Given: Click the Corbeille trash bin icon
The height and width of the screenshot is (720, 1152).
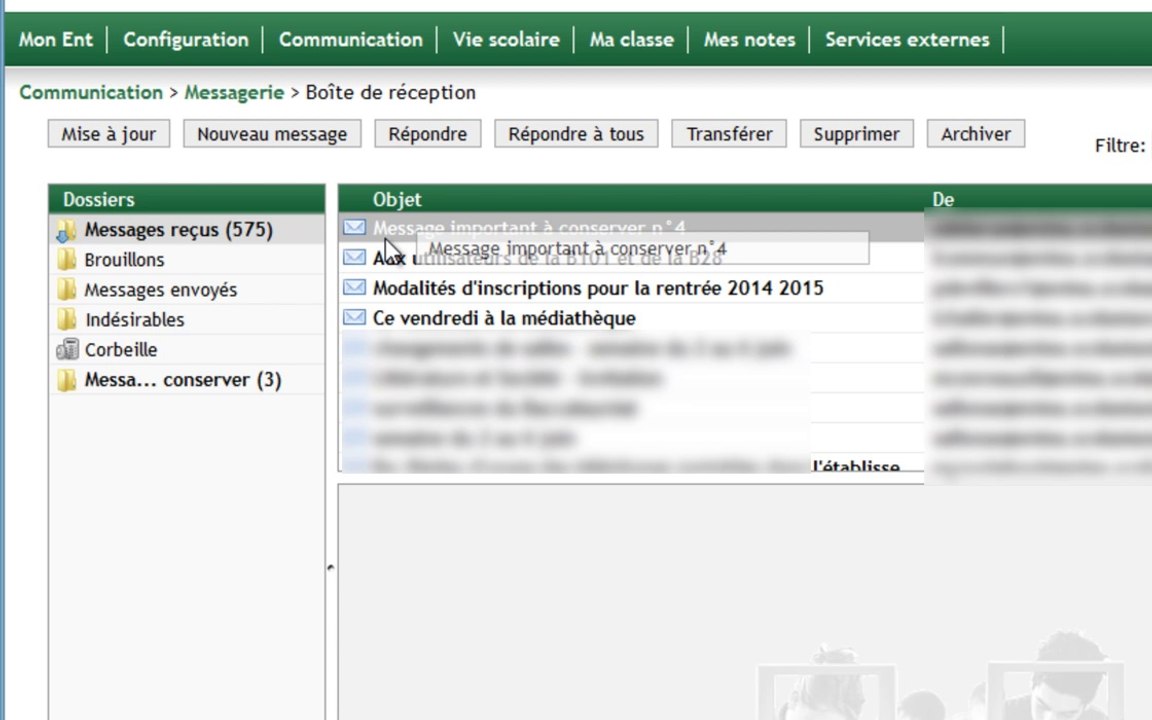Looking at the screenshot, I should [x=67, y=349].
